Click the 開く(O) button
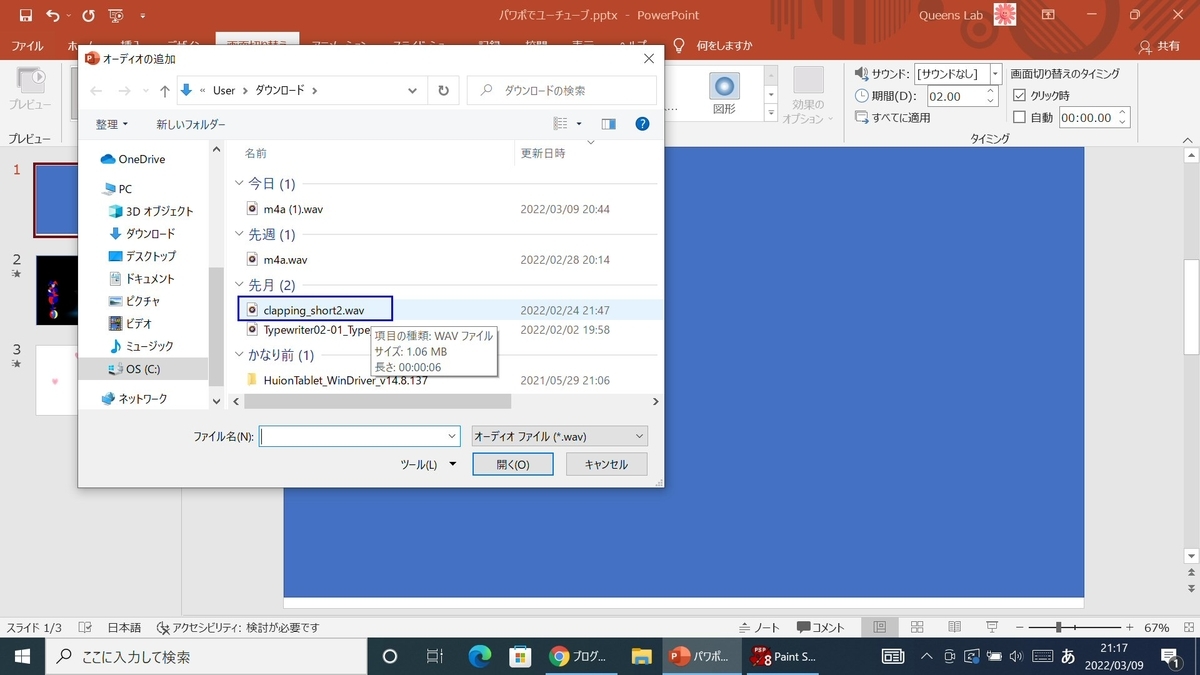 coord(512,464)
